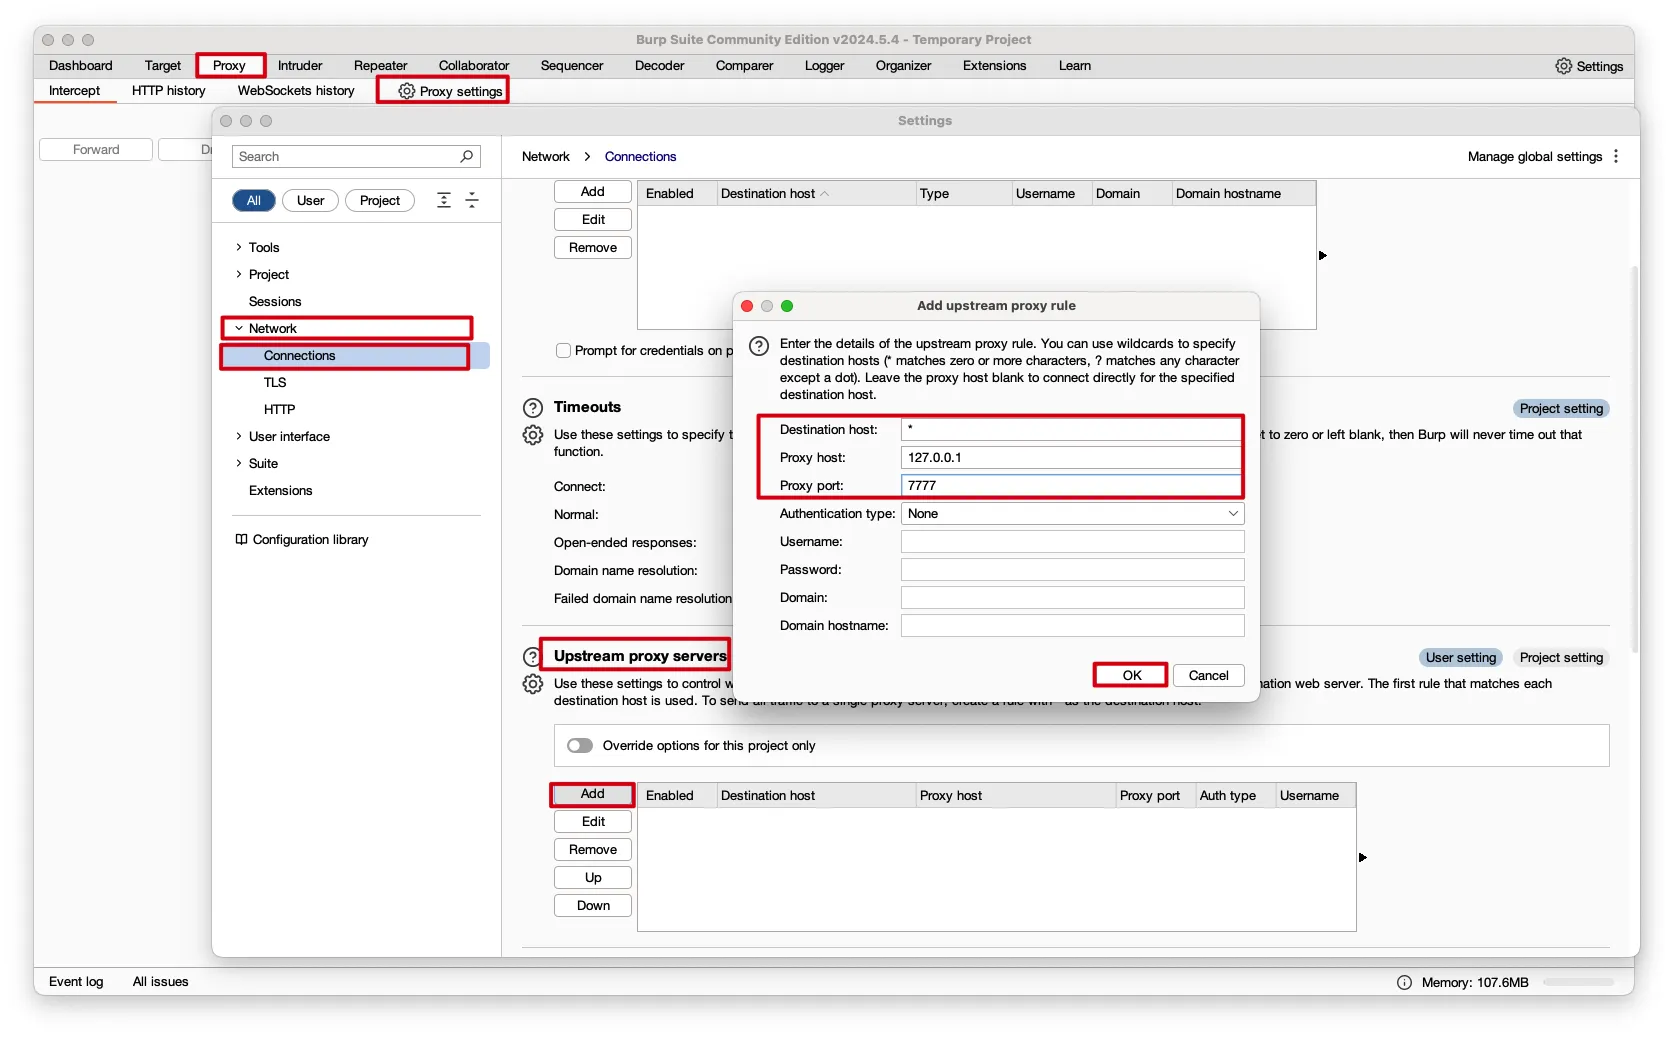This screenshot has width=1674, height=1037.
Task: Switch to the Decoder tab
Action: click(659, 66)
